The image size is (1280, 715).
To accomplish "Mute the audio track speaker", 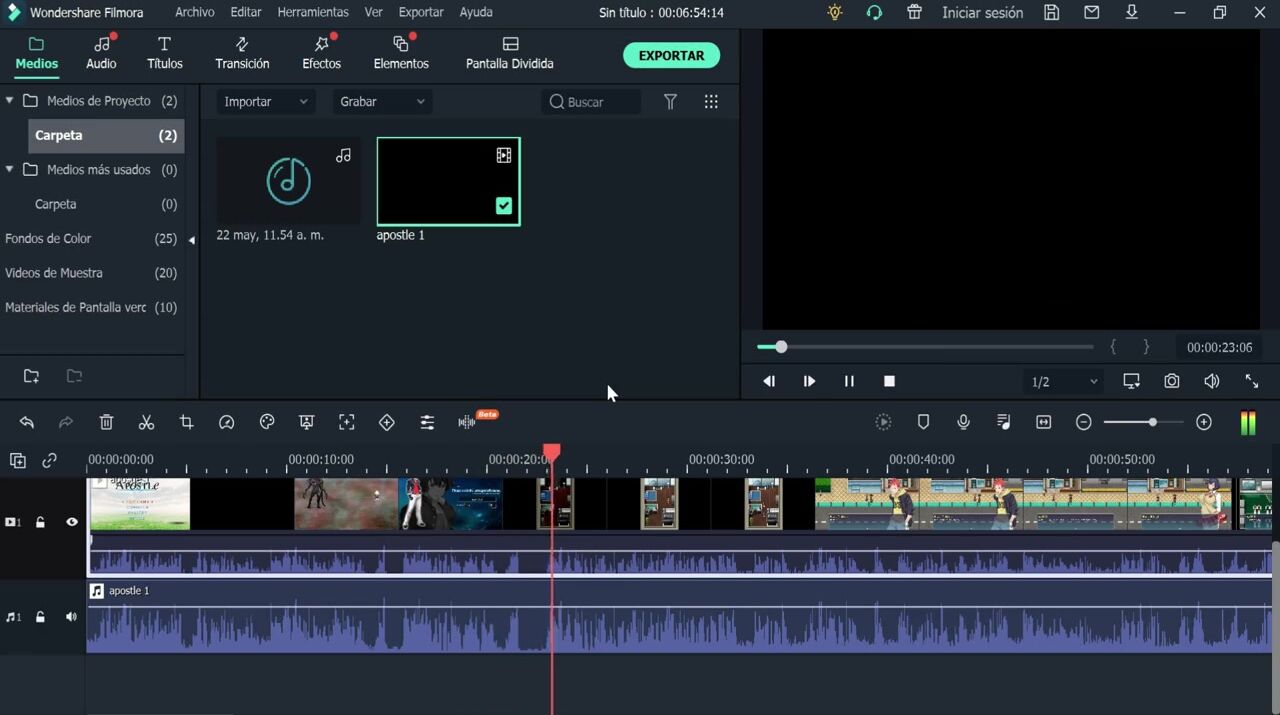I will 71,617.
